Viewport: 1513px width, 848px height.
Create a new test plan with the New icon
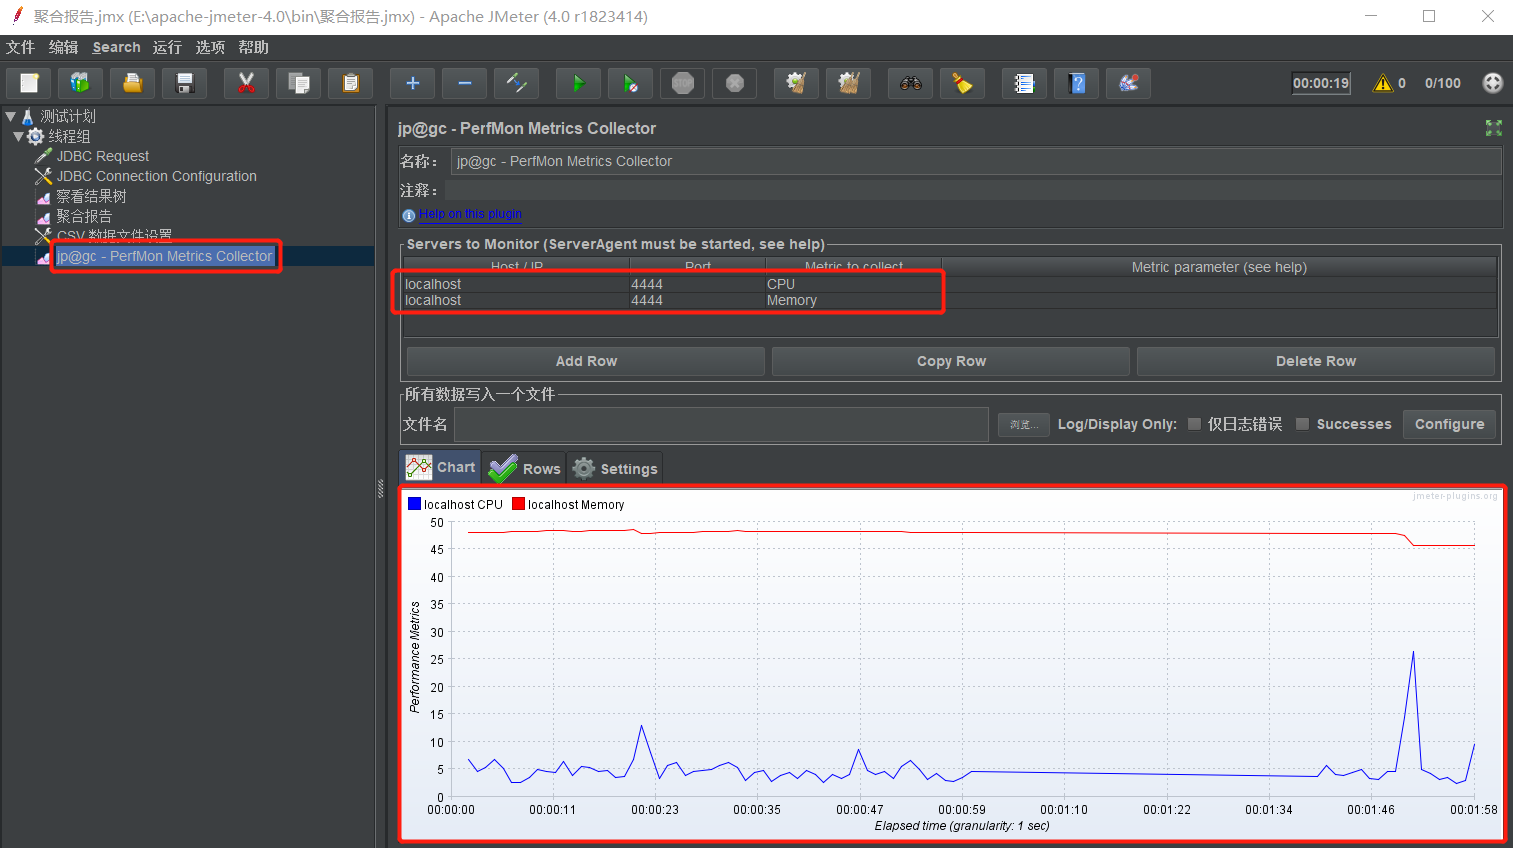click(29, 83)
